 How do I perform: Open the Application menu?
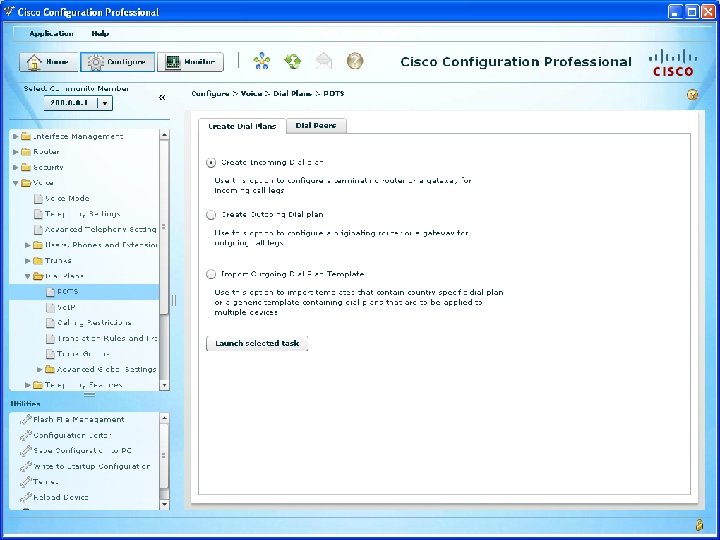pos(51,34)
